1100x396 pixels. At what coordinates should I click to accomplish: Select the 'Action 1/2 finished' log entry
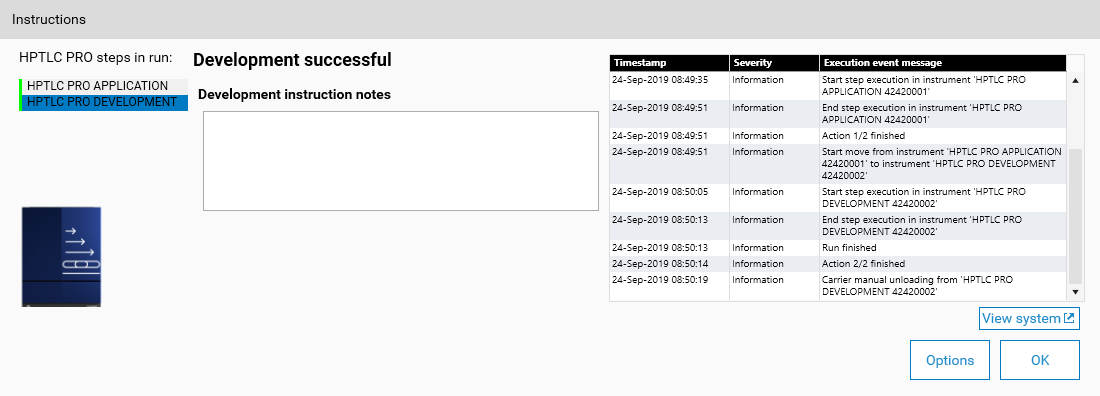tap(838, 136)
